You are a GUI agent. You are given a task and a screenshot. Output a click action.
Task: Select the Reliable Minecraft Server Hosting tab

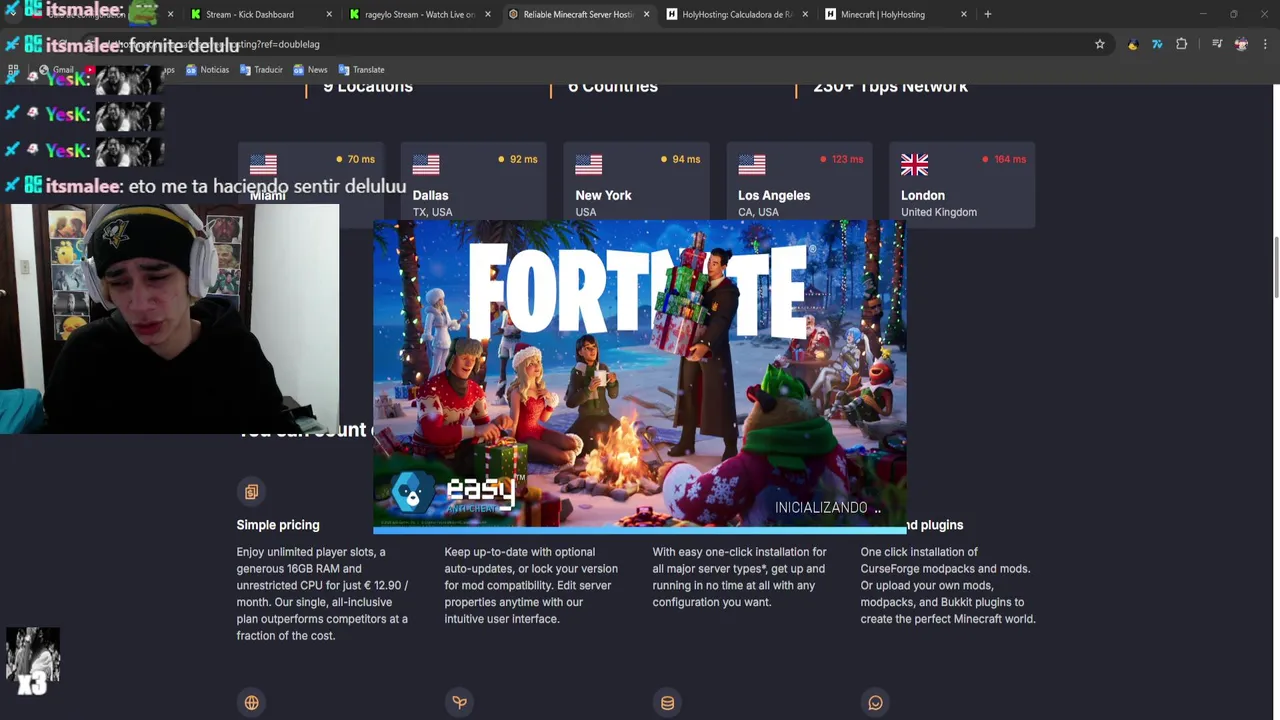pyautogui.click(x=578, y=14)
